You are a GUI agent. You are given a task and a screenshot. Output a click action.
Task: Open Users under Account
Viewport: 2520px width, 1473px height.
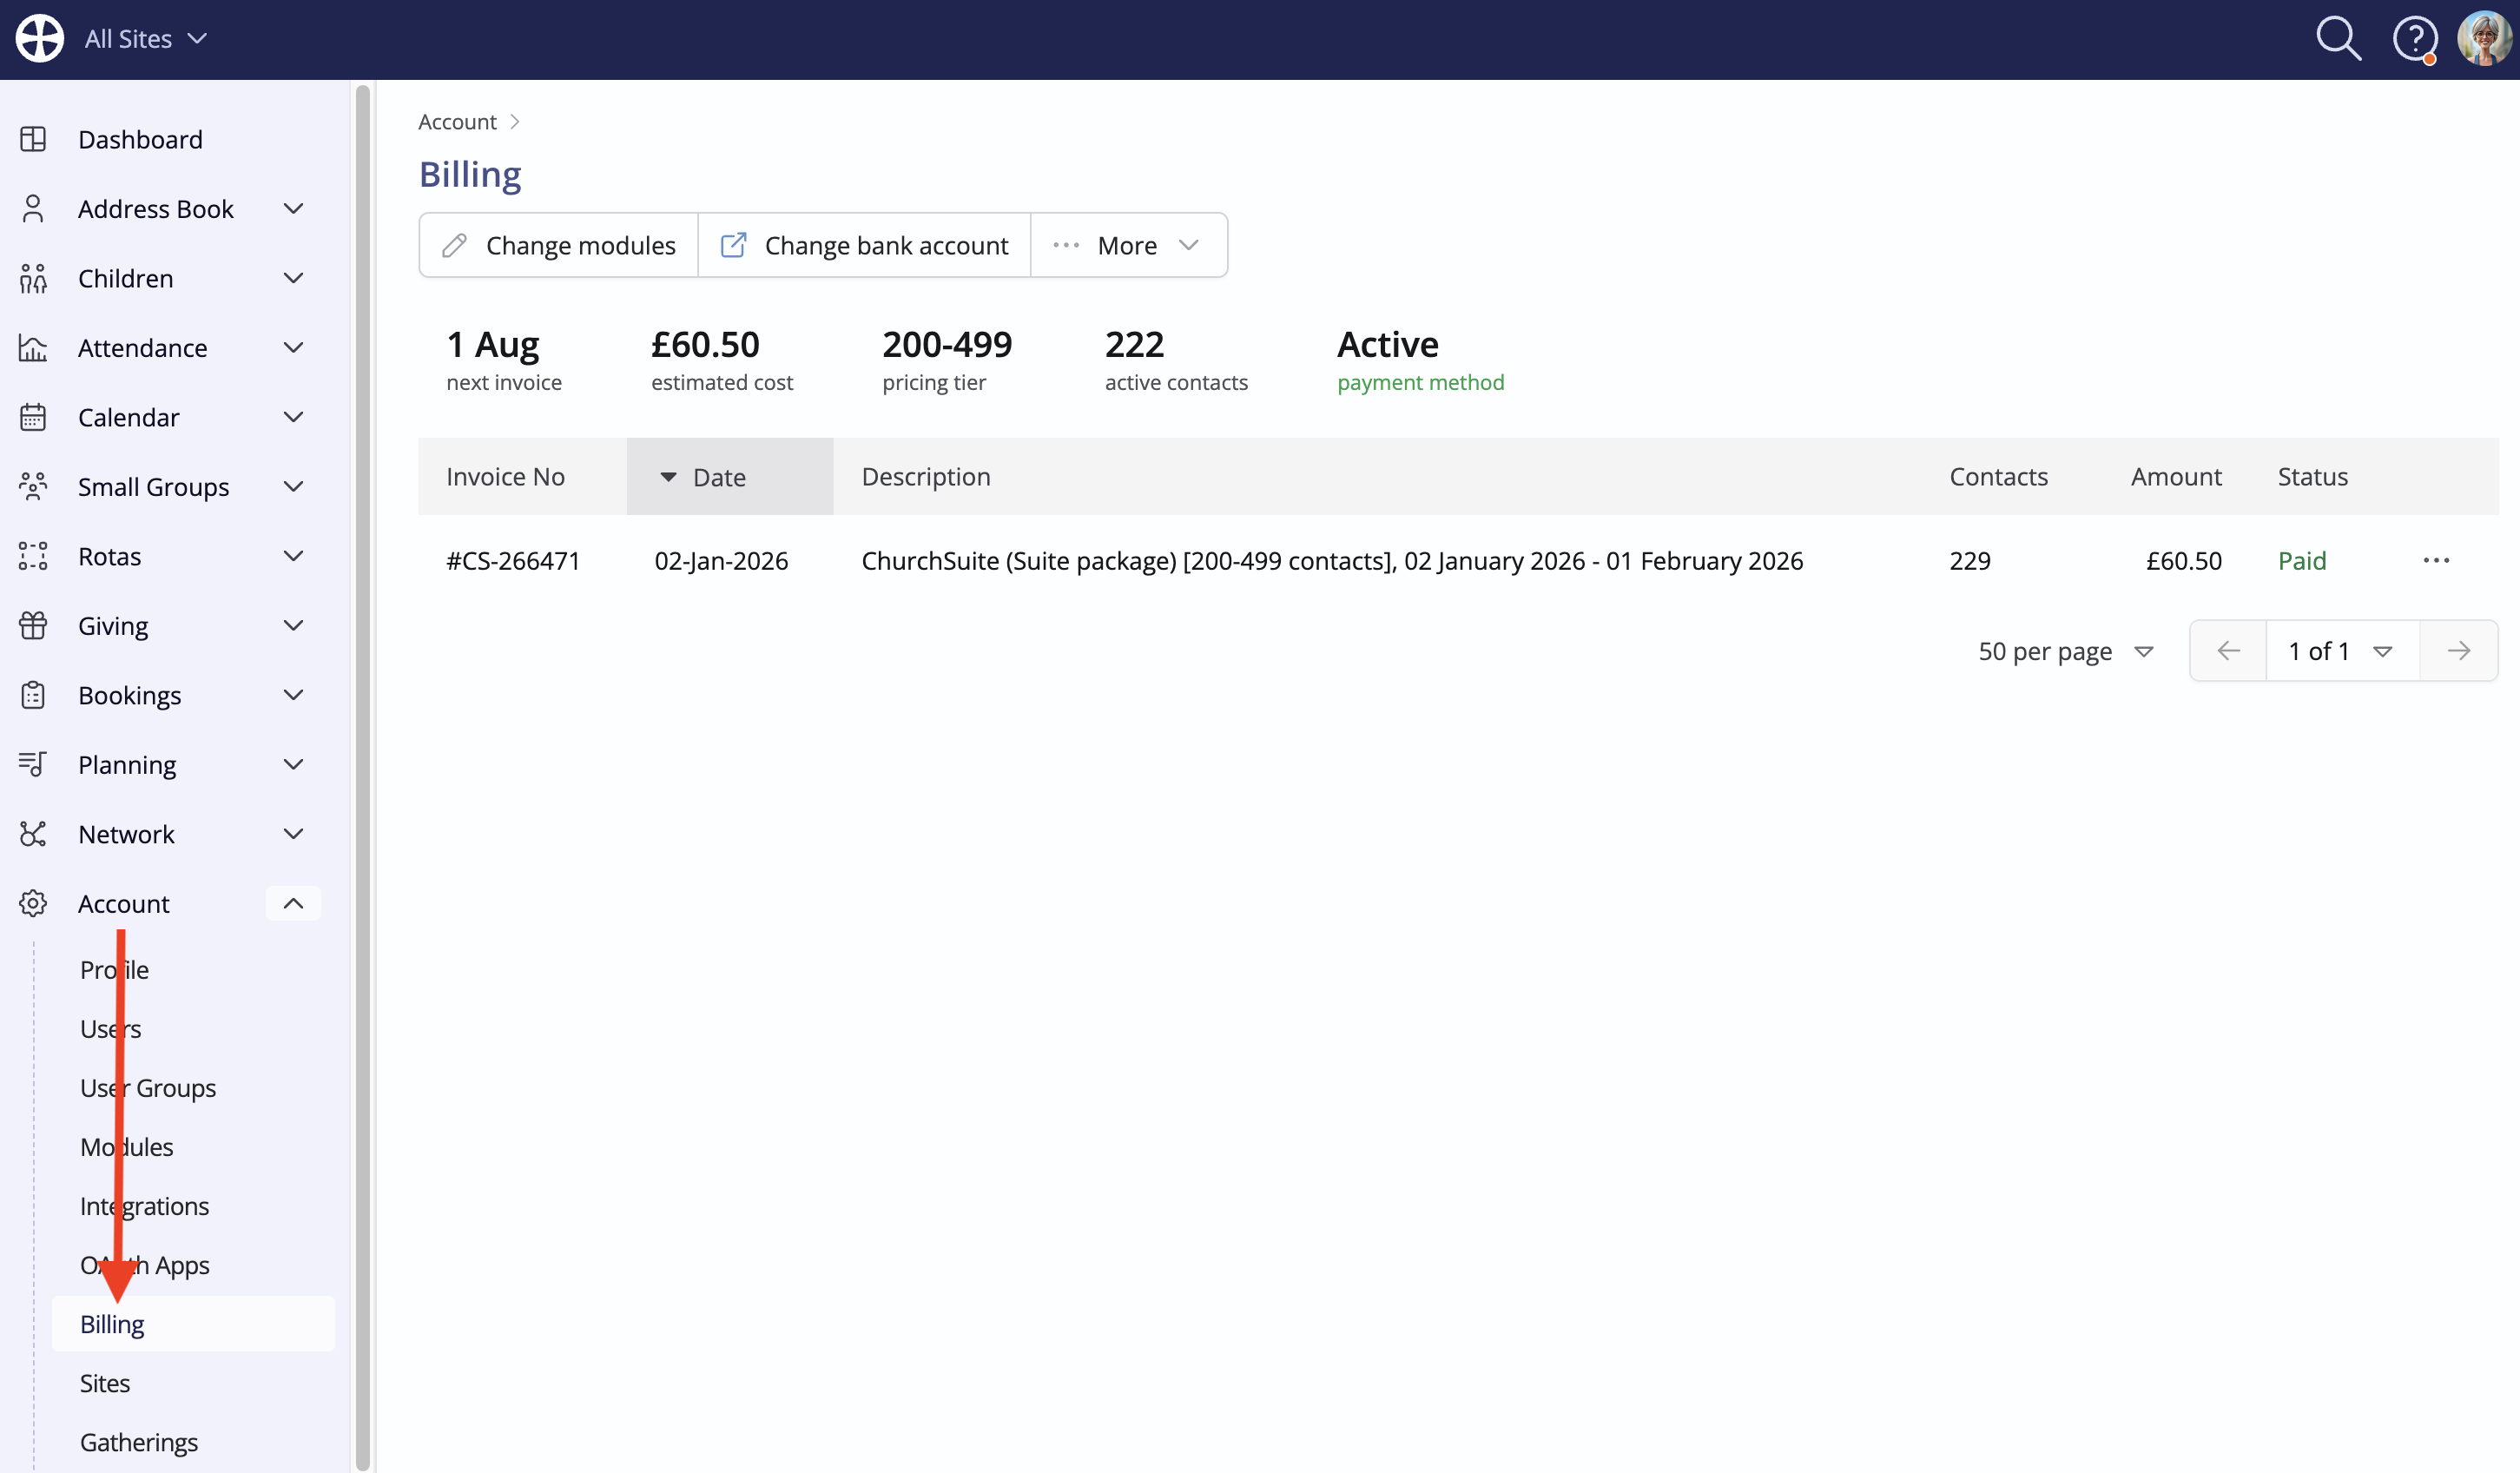[x=110, y=1029]
